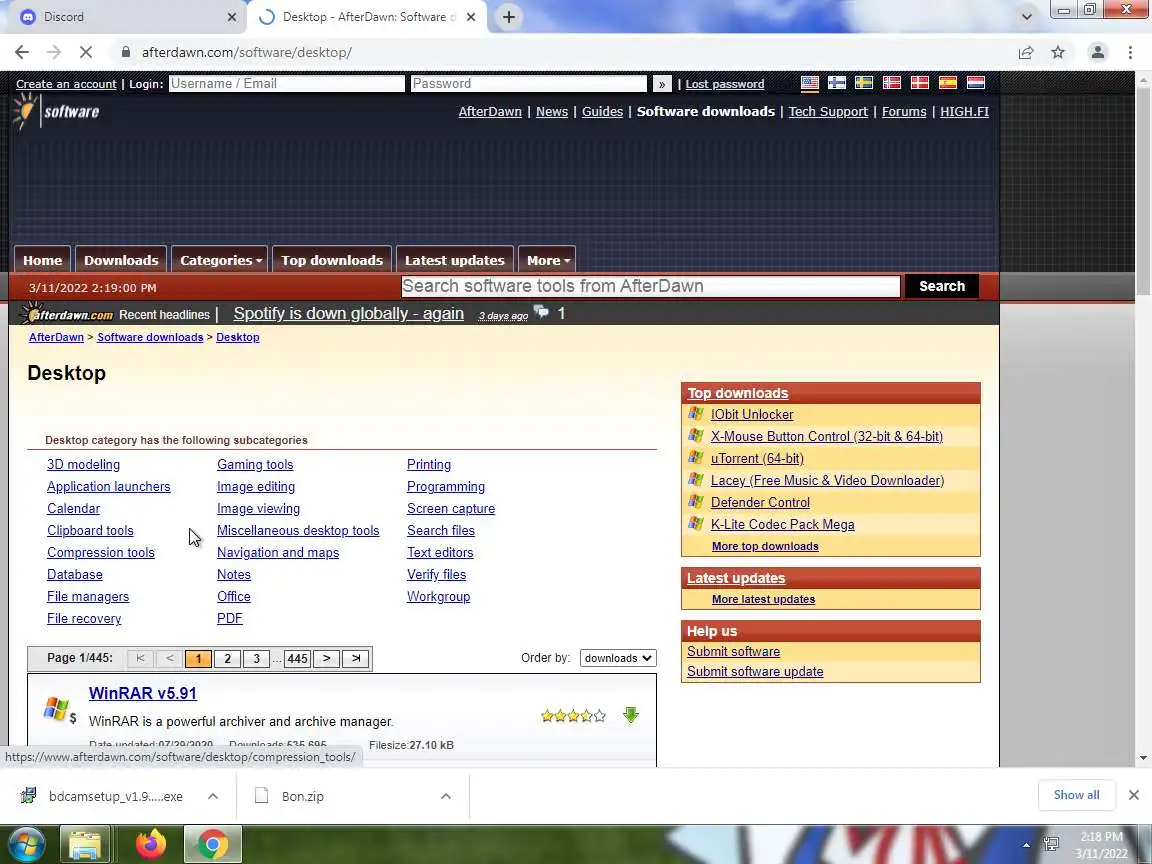Select the Finnish flag language icon
The image size is (1152, 864).
coord(837,83)
